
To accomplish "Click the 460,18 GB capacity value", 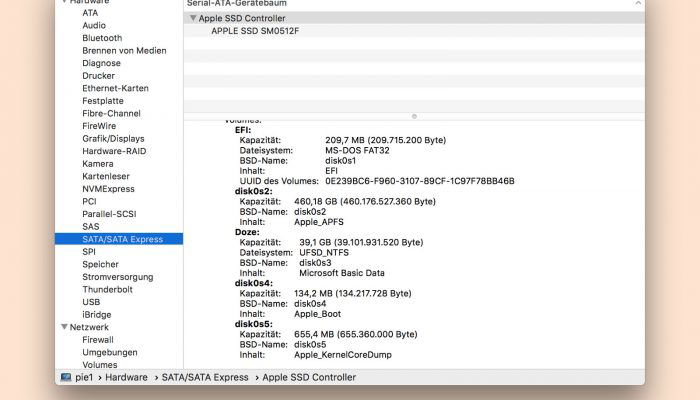I will coord(365,201).
